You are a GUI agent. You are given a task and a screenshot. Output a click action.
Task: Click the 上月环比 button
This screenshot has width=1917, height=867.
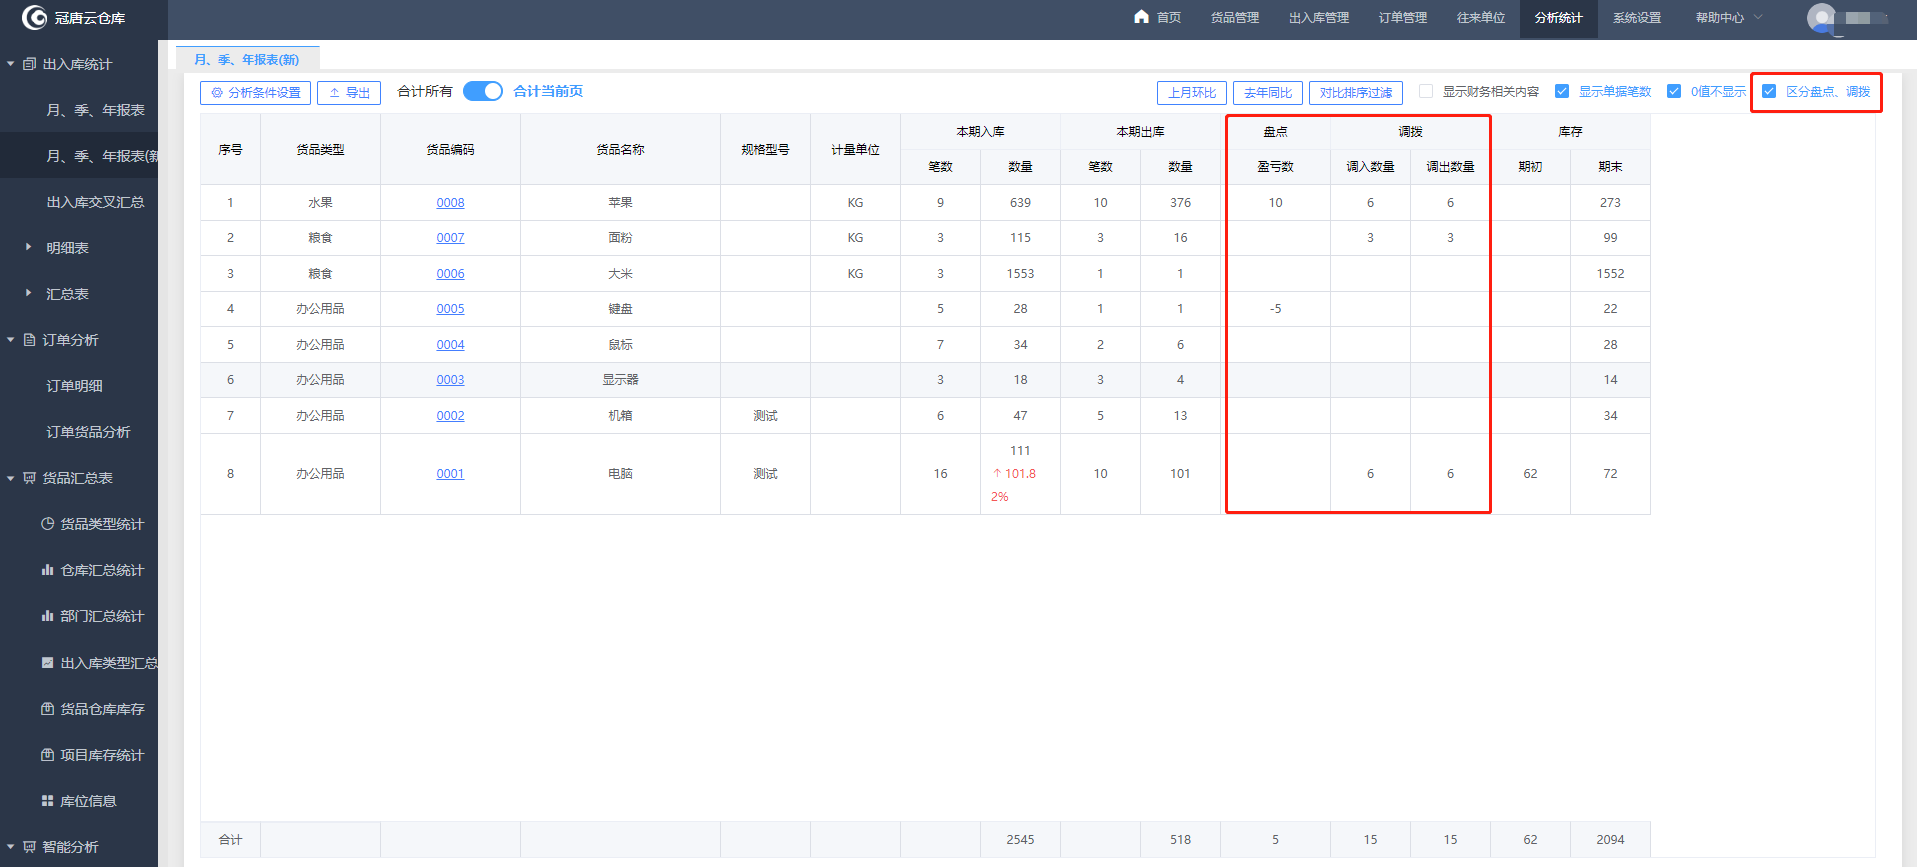(x=1192, y=93)
